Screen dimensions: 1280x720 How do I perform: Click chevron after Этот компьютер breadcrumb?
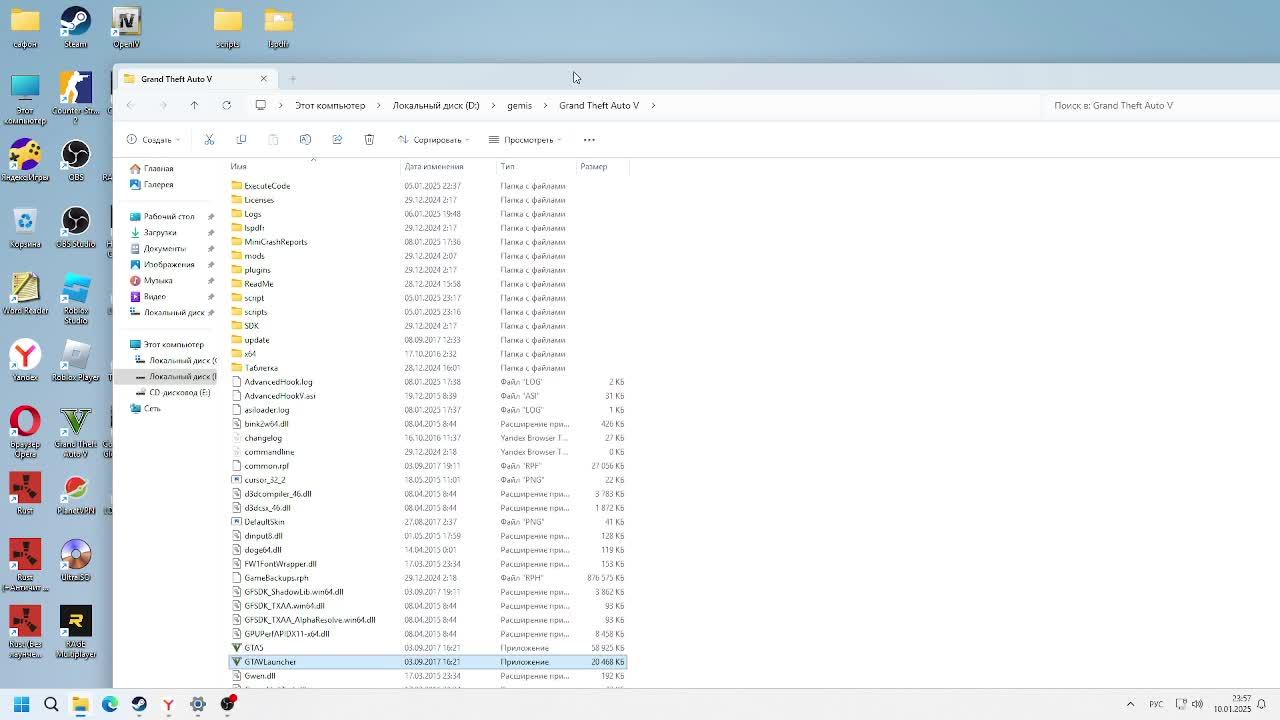click(378, 105)
